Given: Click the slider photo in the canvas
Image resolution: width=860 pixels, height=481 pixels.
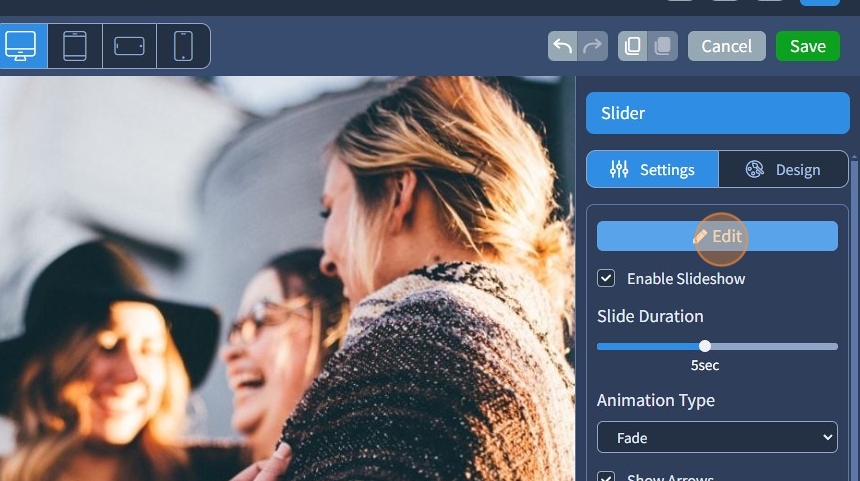Looking at the screenshot, I should tap(287, 279).
